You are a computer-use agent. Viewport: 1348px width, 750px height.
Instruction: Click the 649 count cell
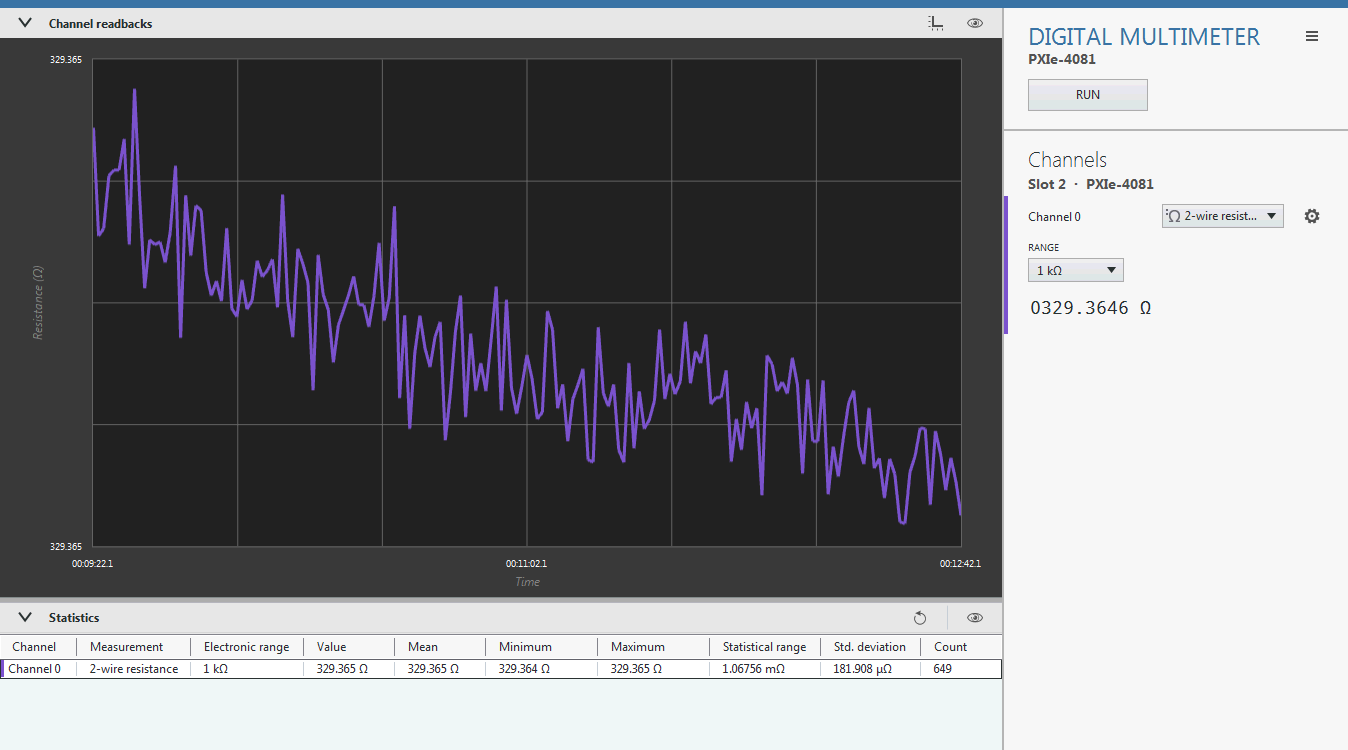point(943,669)
